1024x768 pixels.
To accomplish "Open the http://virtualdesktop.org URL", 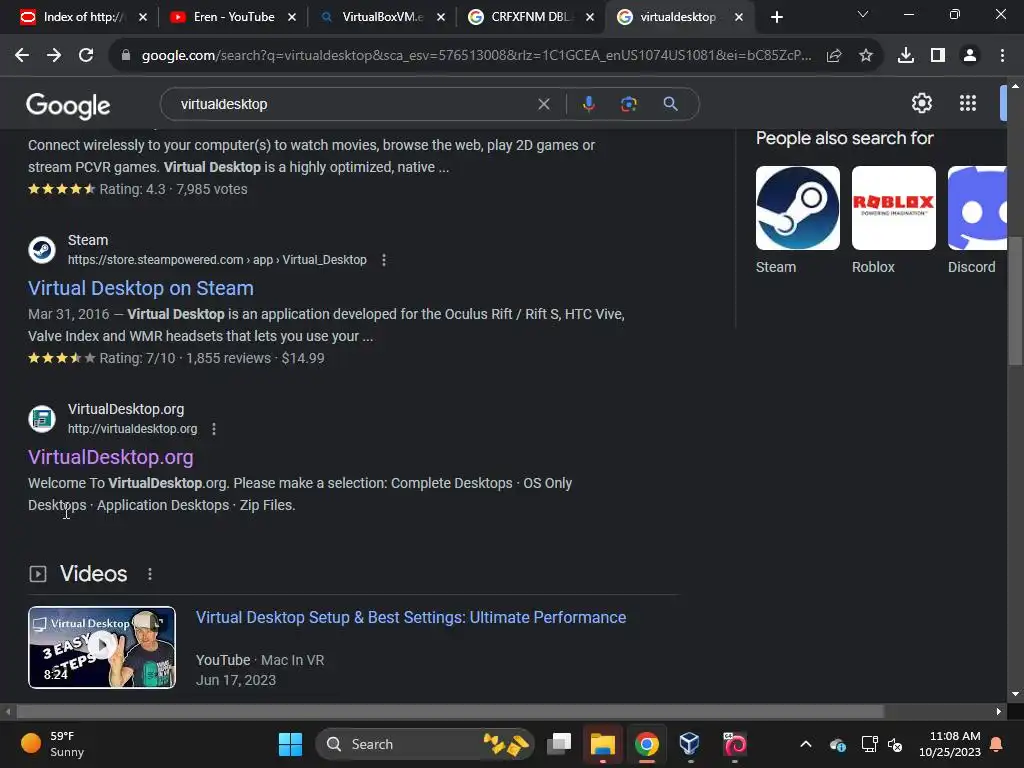I will click(x=133, y=429).
